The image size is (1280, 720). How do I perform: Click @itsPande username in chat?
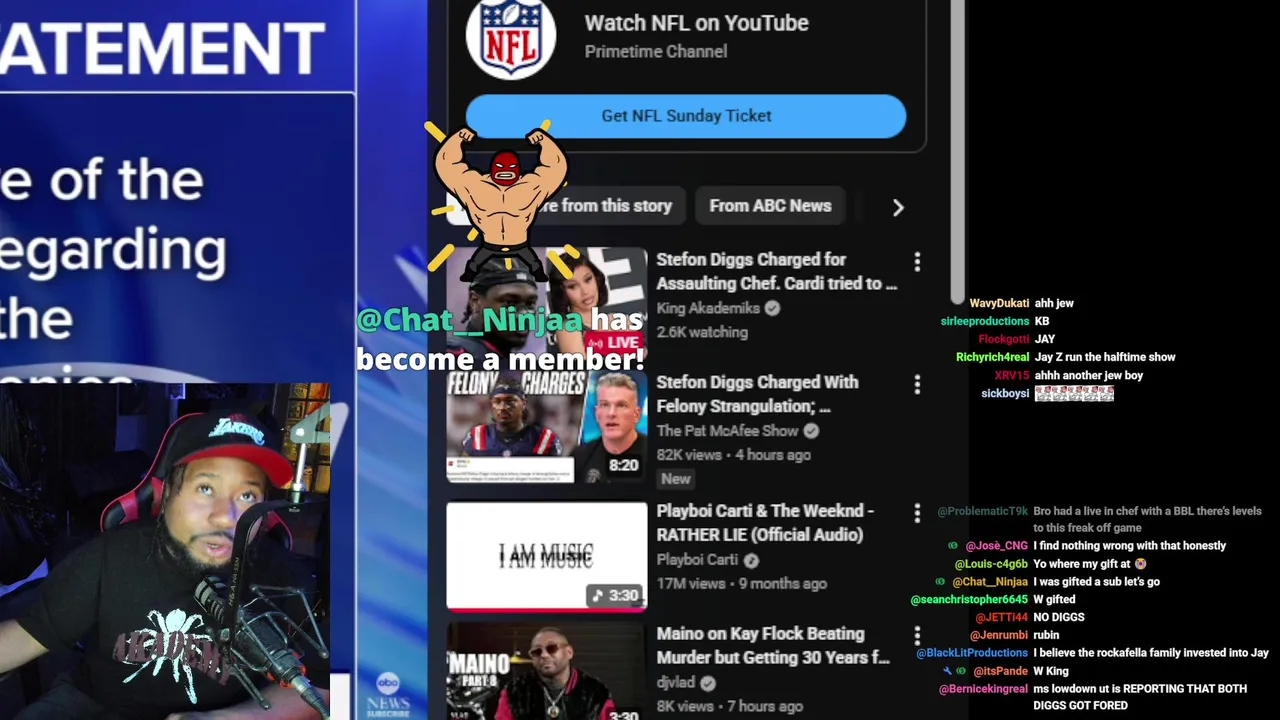(1000, 671)
